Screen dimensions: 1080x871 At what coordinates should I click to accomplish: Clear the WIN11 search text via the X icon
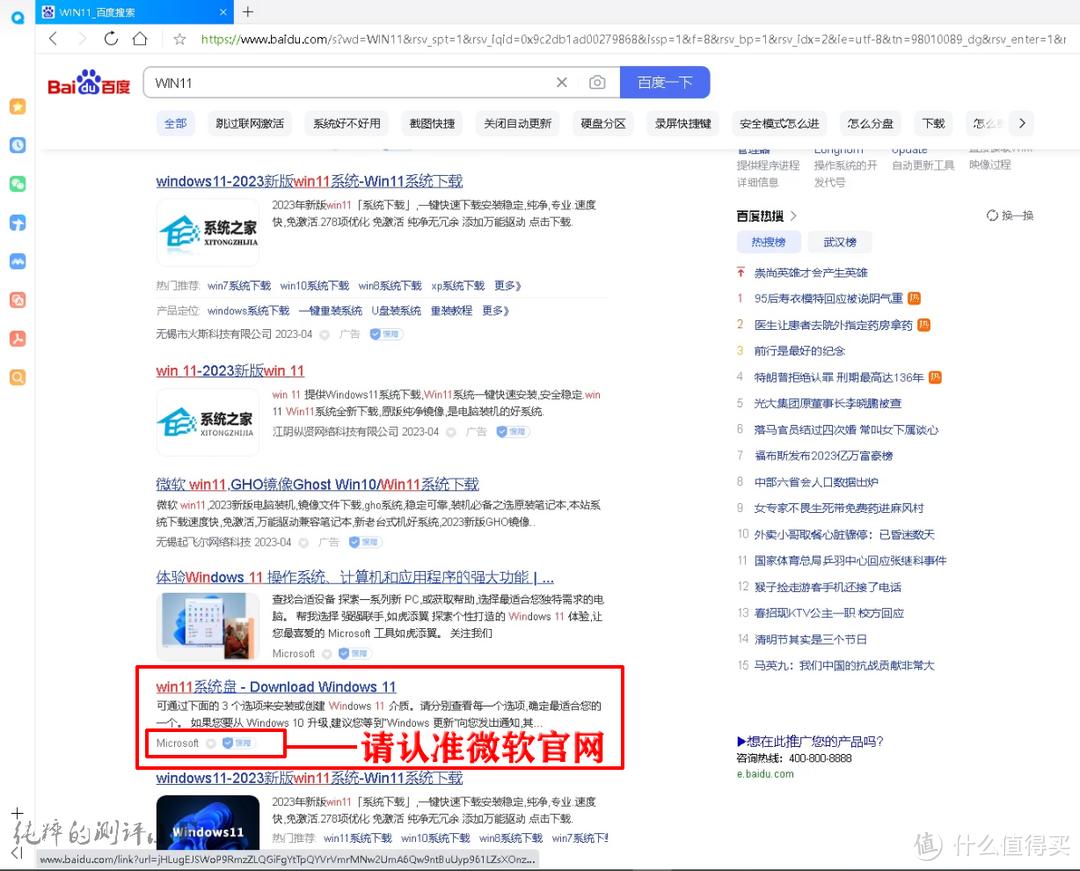[x=562, y=82]
